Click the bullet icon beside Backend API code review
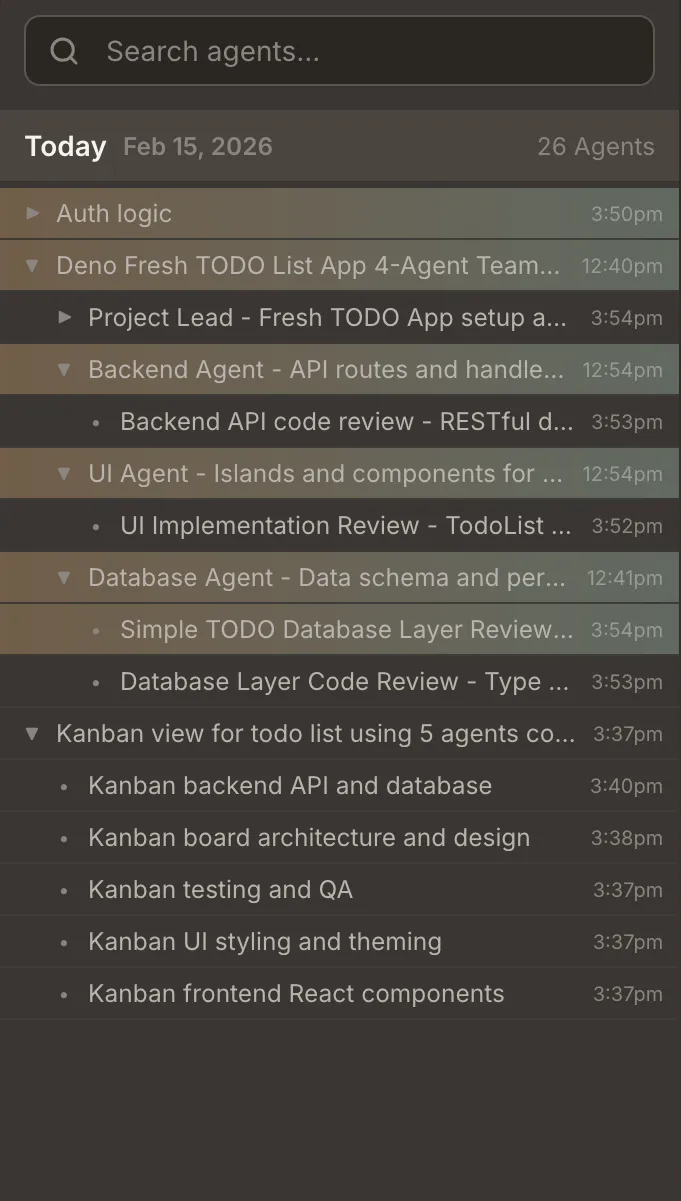This screenshot has width=681, height=1201. 95,421
